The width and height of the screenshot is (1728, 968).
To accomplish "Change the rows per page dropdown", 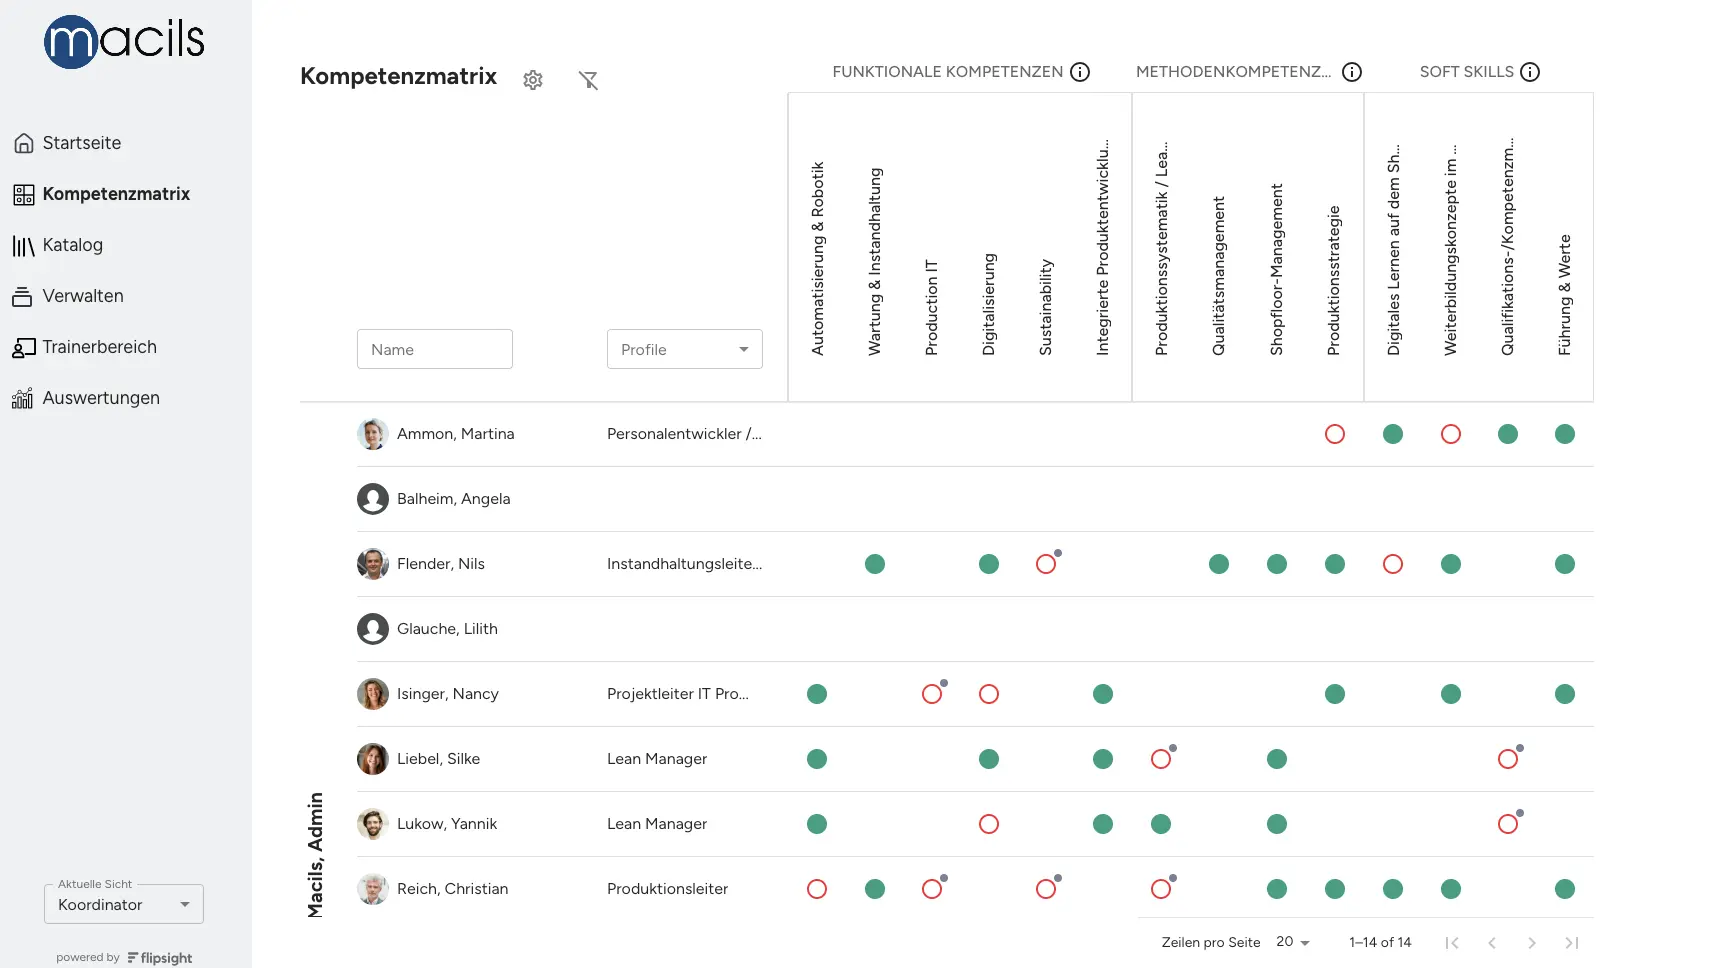I will click(1293, 942).
